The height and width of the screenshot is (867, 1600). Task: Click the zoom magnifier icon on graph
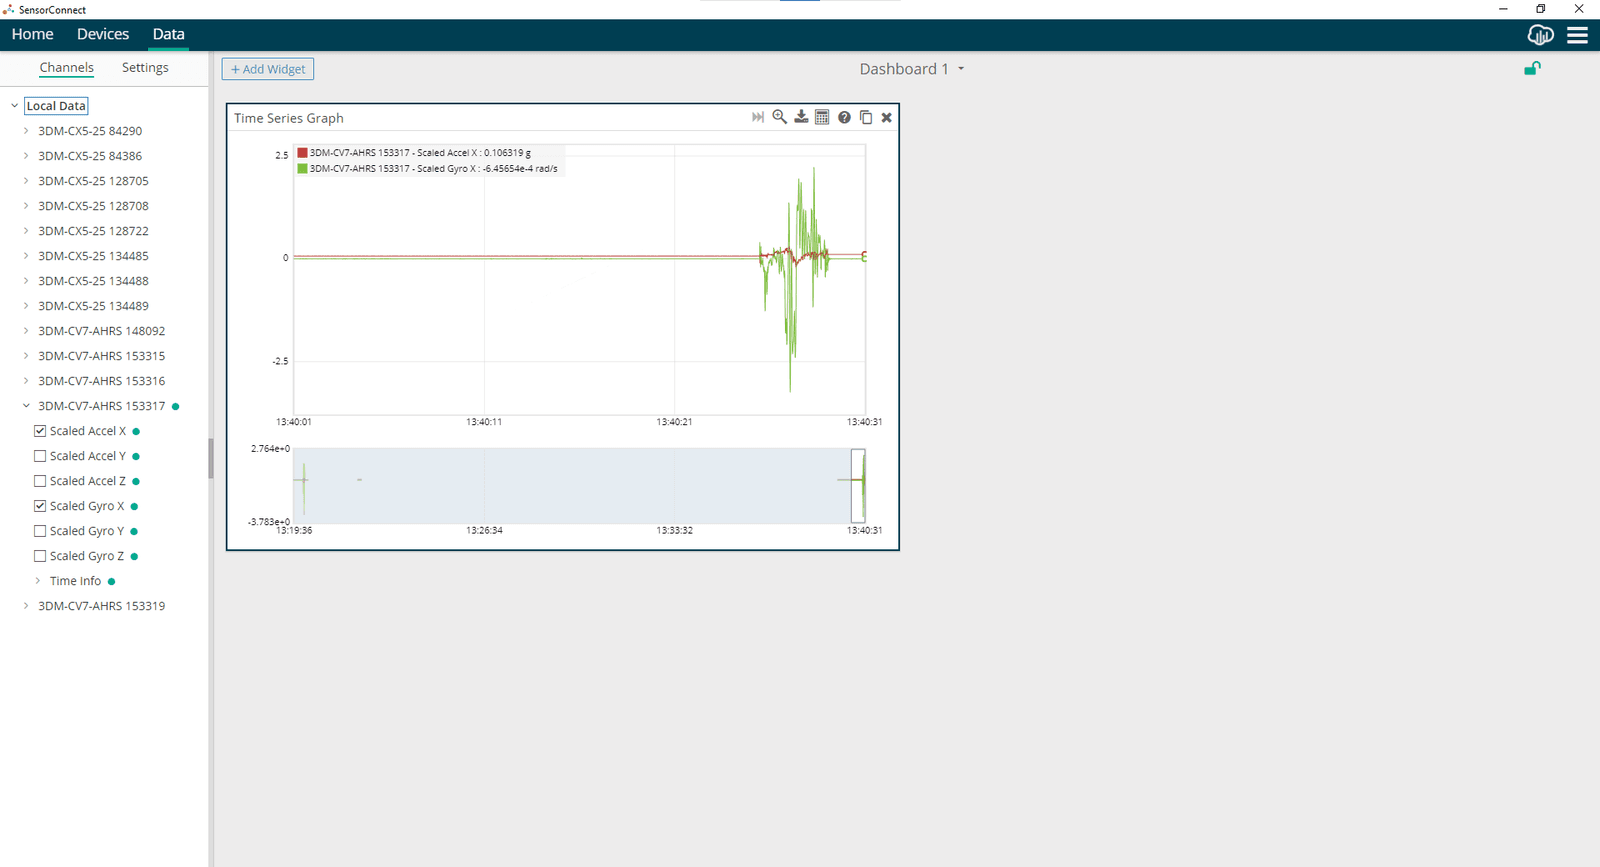(x=779, y=117)
